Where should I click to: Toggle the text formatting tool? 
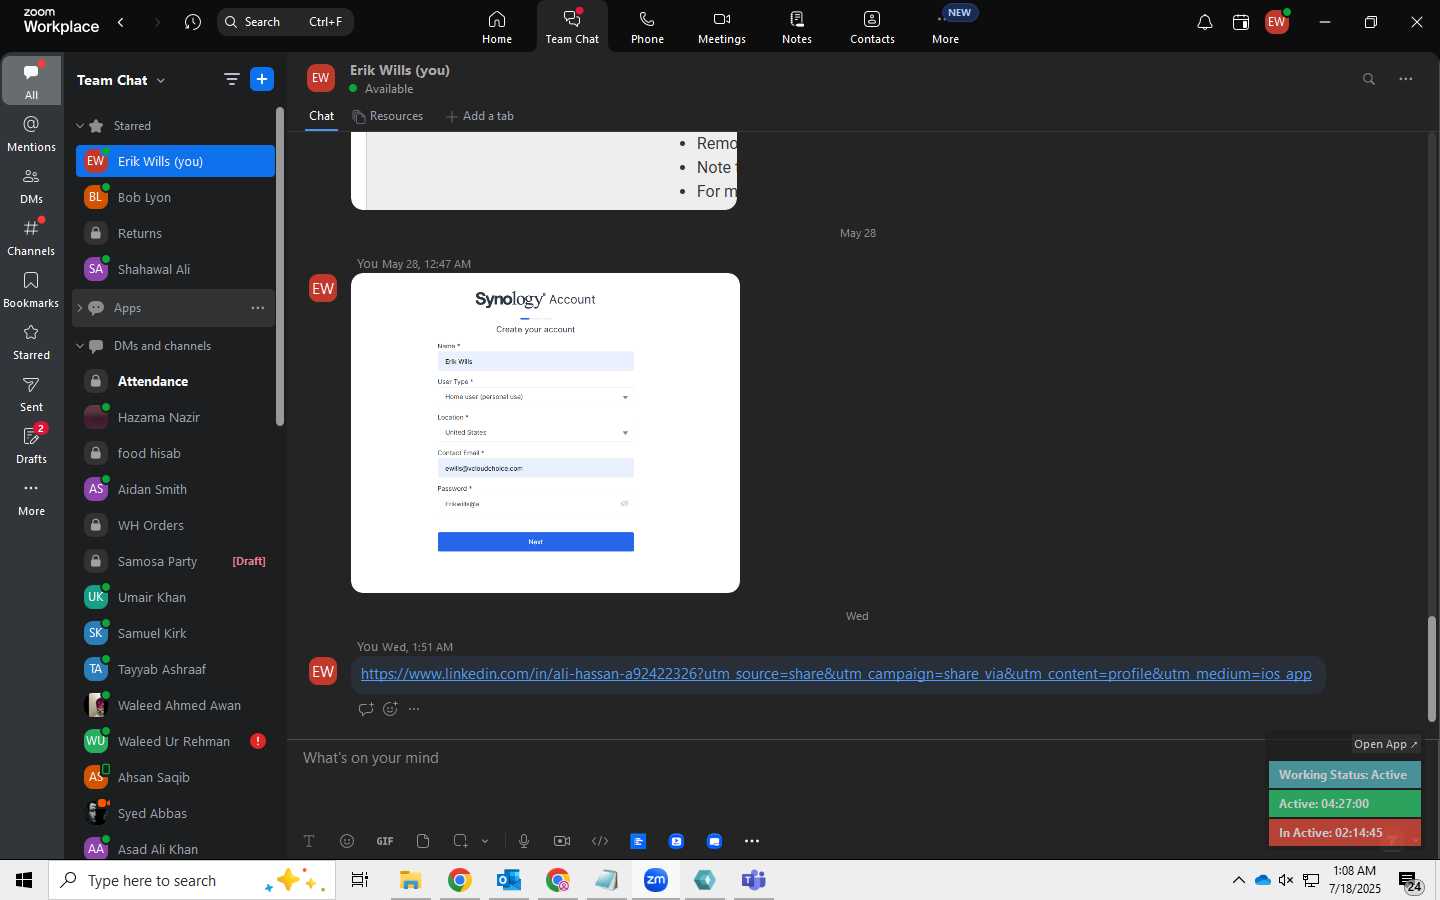309,841
